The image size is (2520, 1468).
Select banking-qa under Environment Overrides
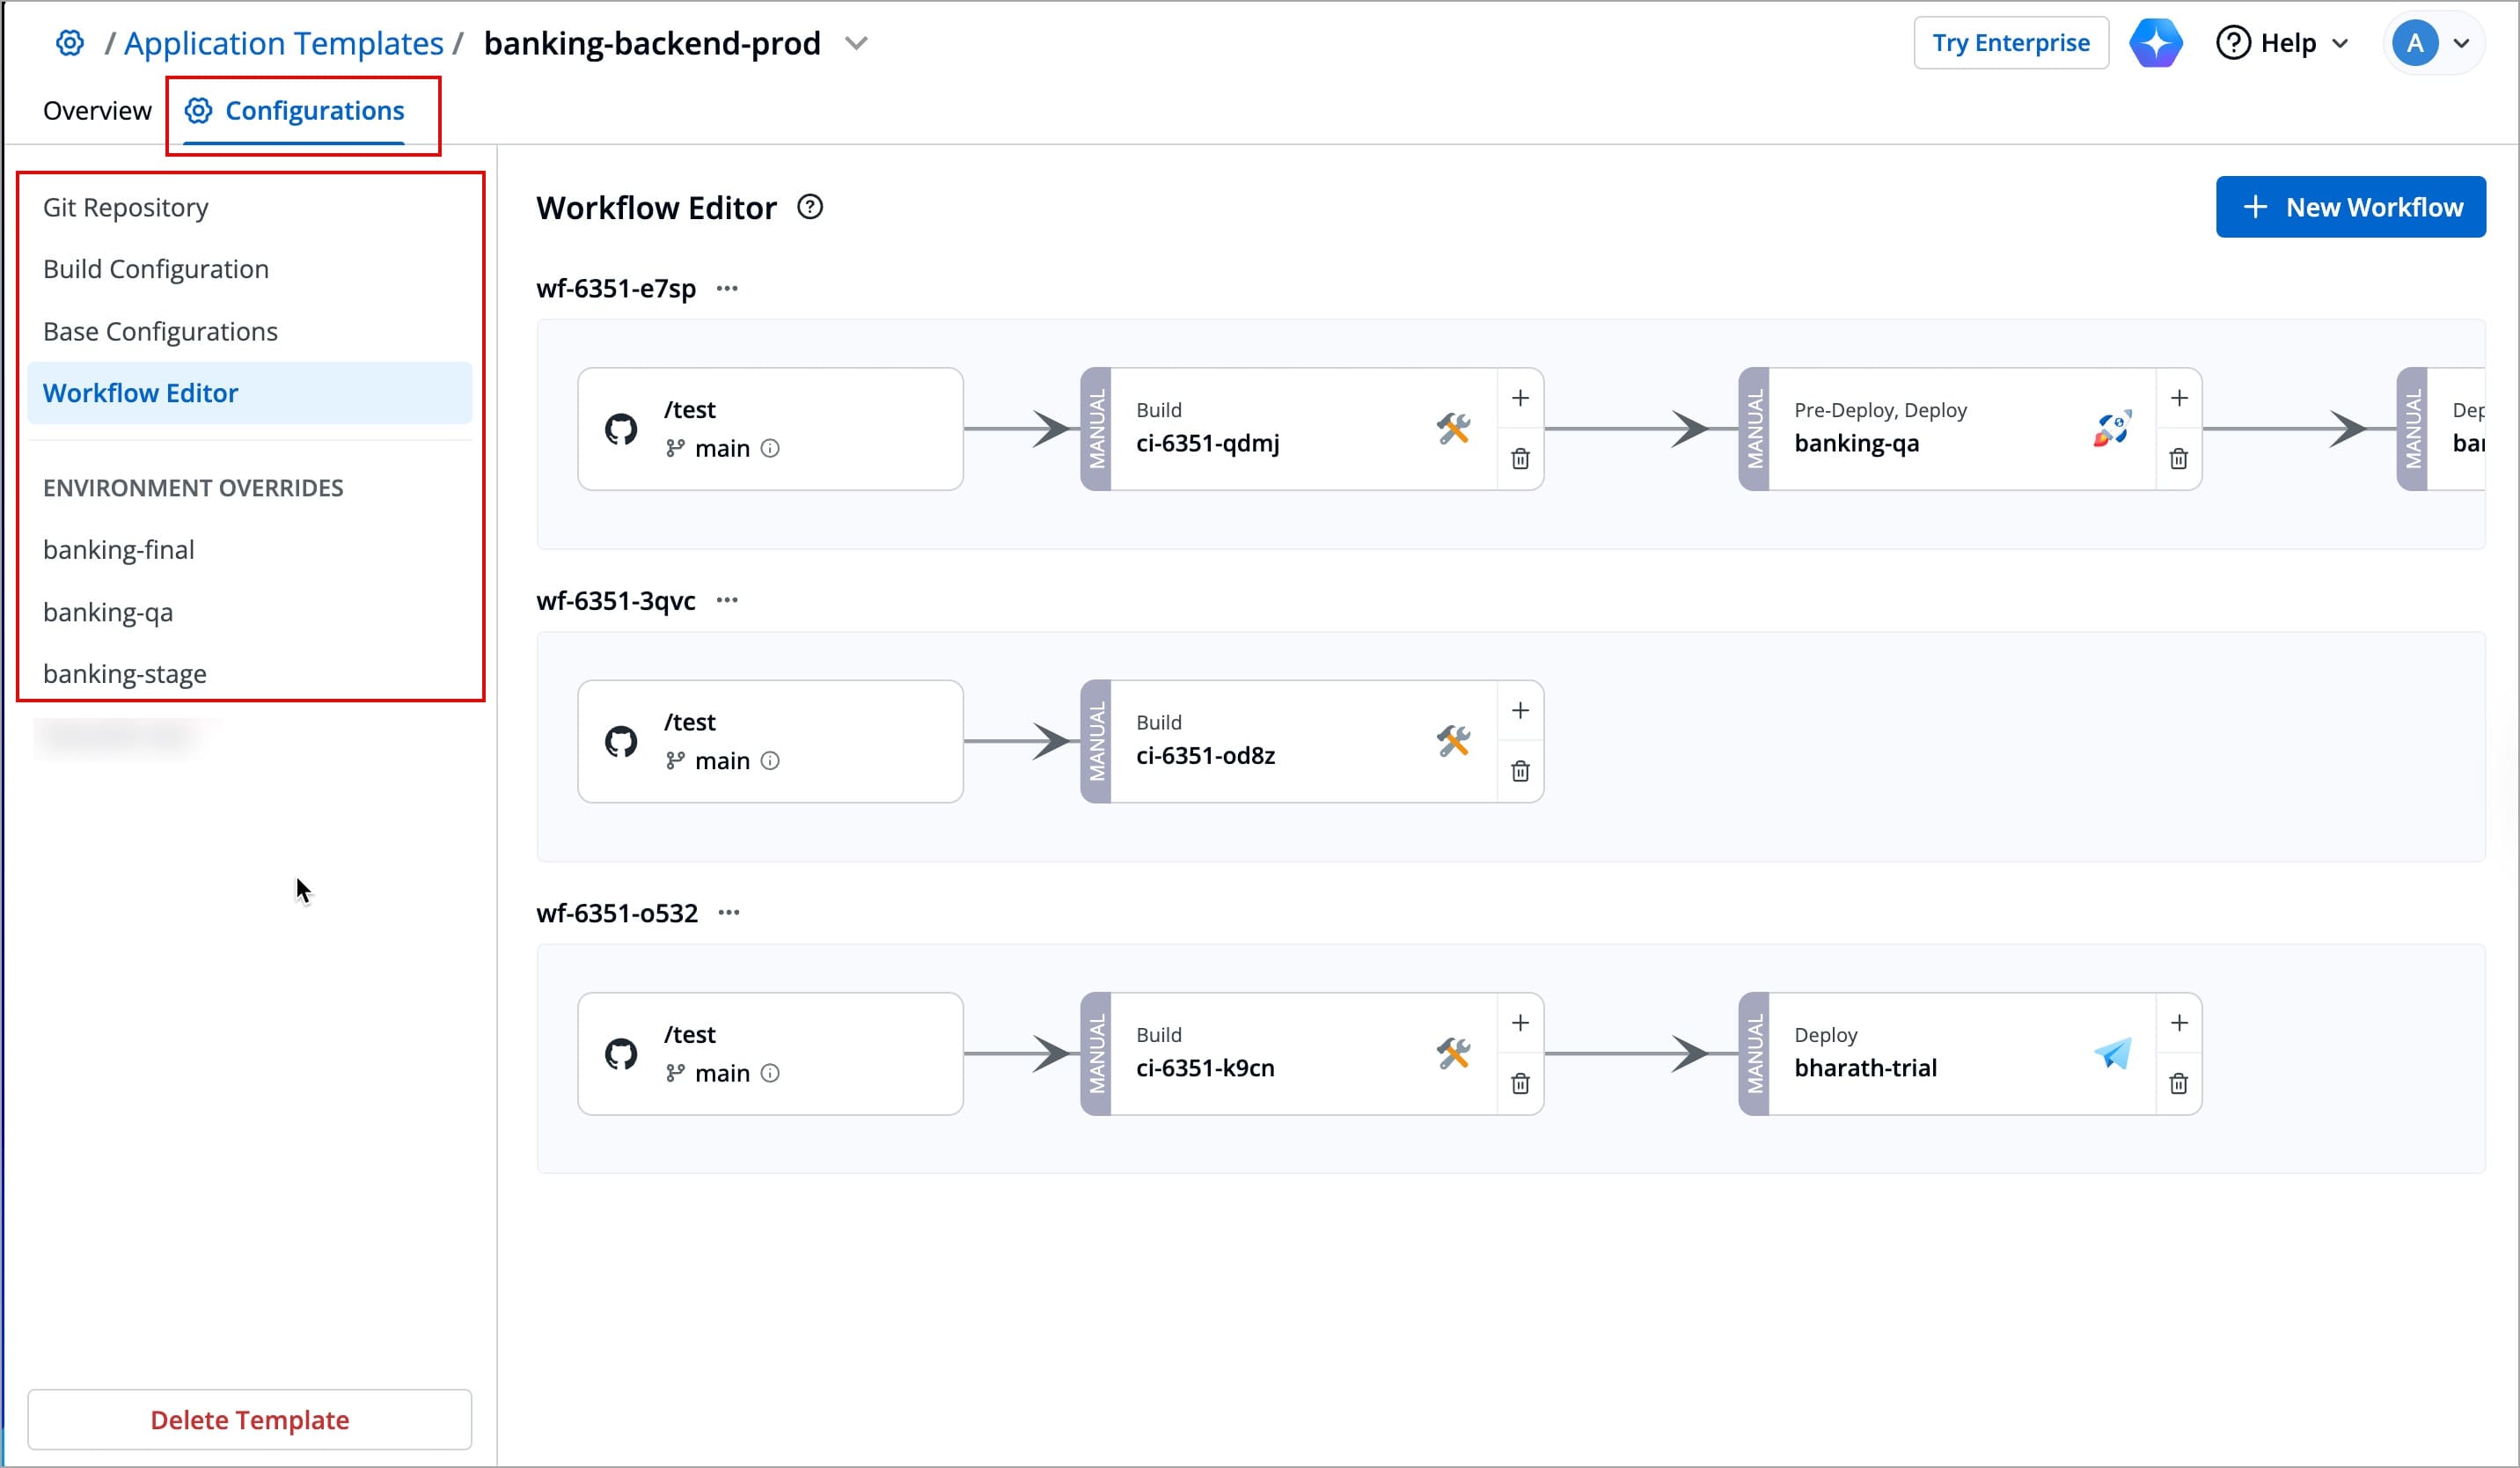point(108,611)
